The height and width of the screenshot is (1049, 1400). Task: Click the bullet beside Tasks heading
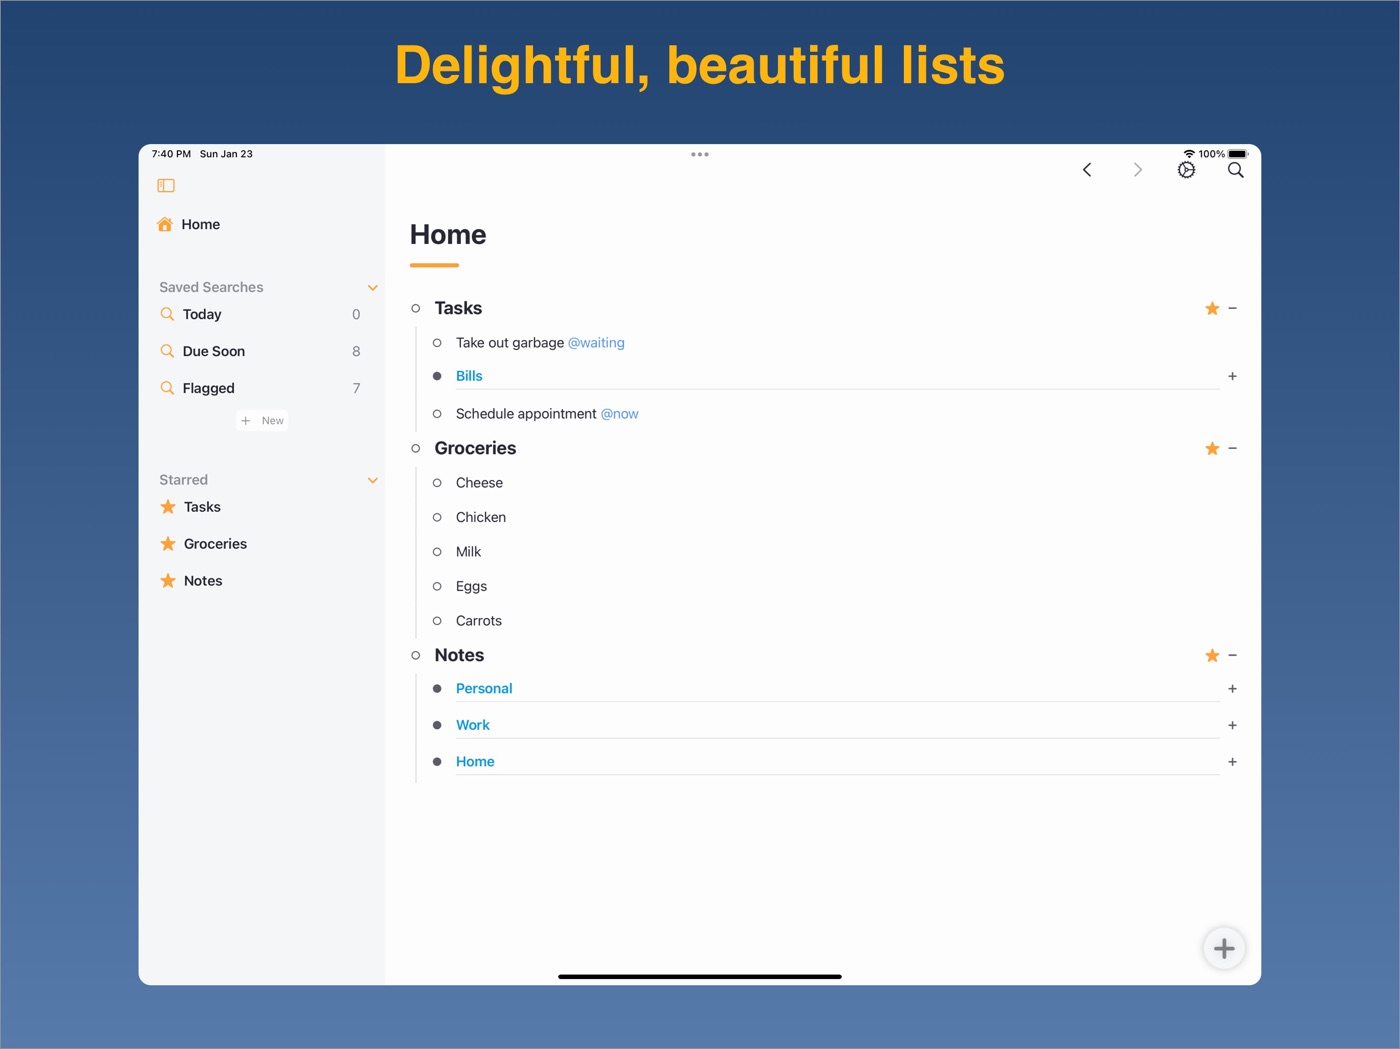pos(416,308)
